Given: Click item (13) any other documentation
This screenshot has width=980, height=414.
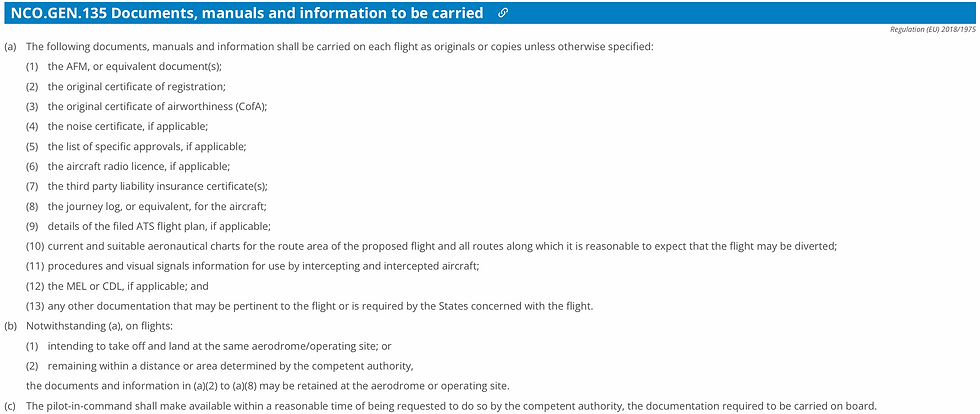Looking at the screenshot, I should click(x=308, y=306).
